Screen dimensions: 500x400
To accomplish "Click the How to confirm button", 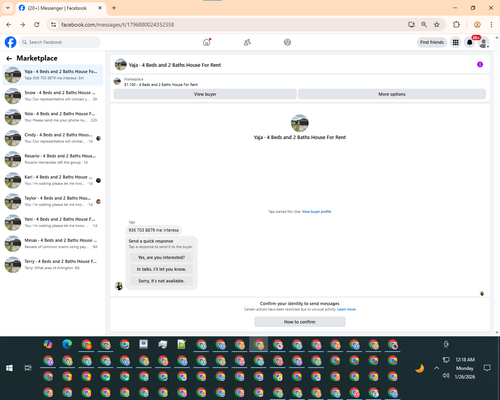I will 300,322.
